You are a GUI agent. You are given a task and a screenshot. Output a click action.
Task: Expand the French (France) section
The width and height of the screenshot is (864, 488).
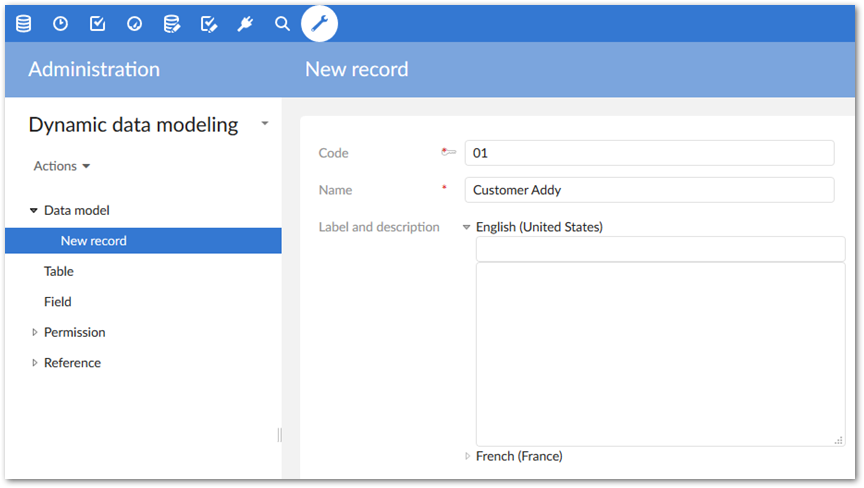pos(467,456)
